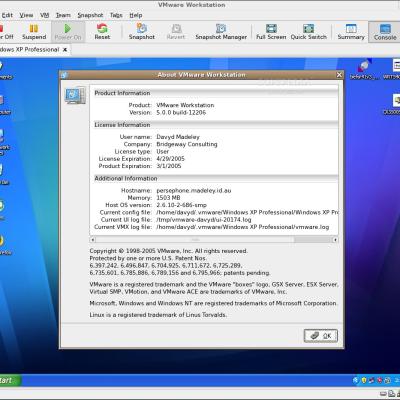Click Host OS version 2.6.10-2-686-smp

pos(181,205)
